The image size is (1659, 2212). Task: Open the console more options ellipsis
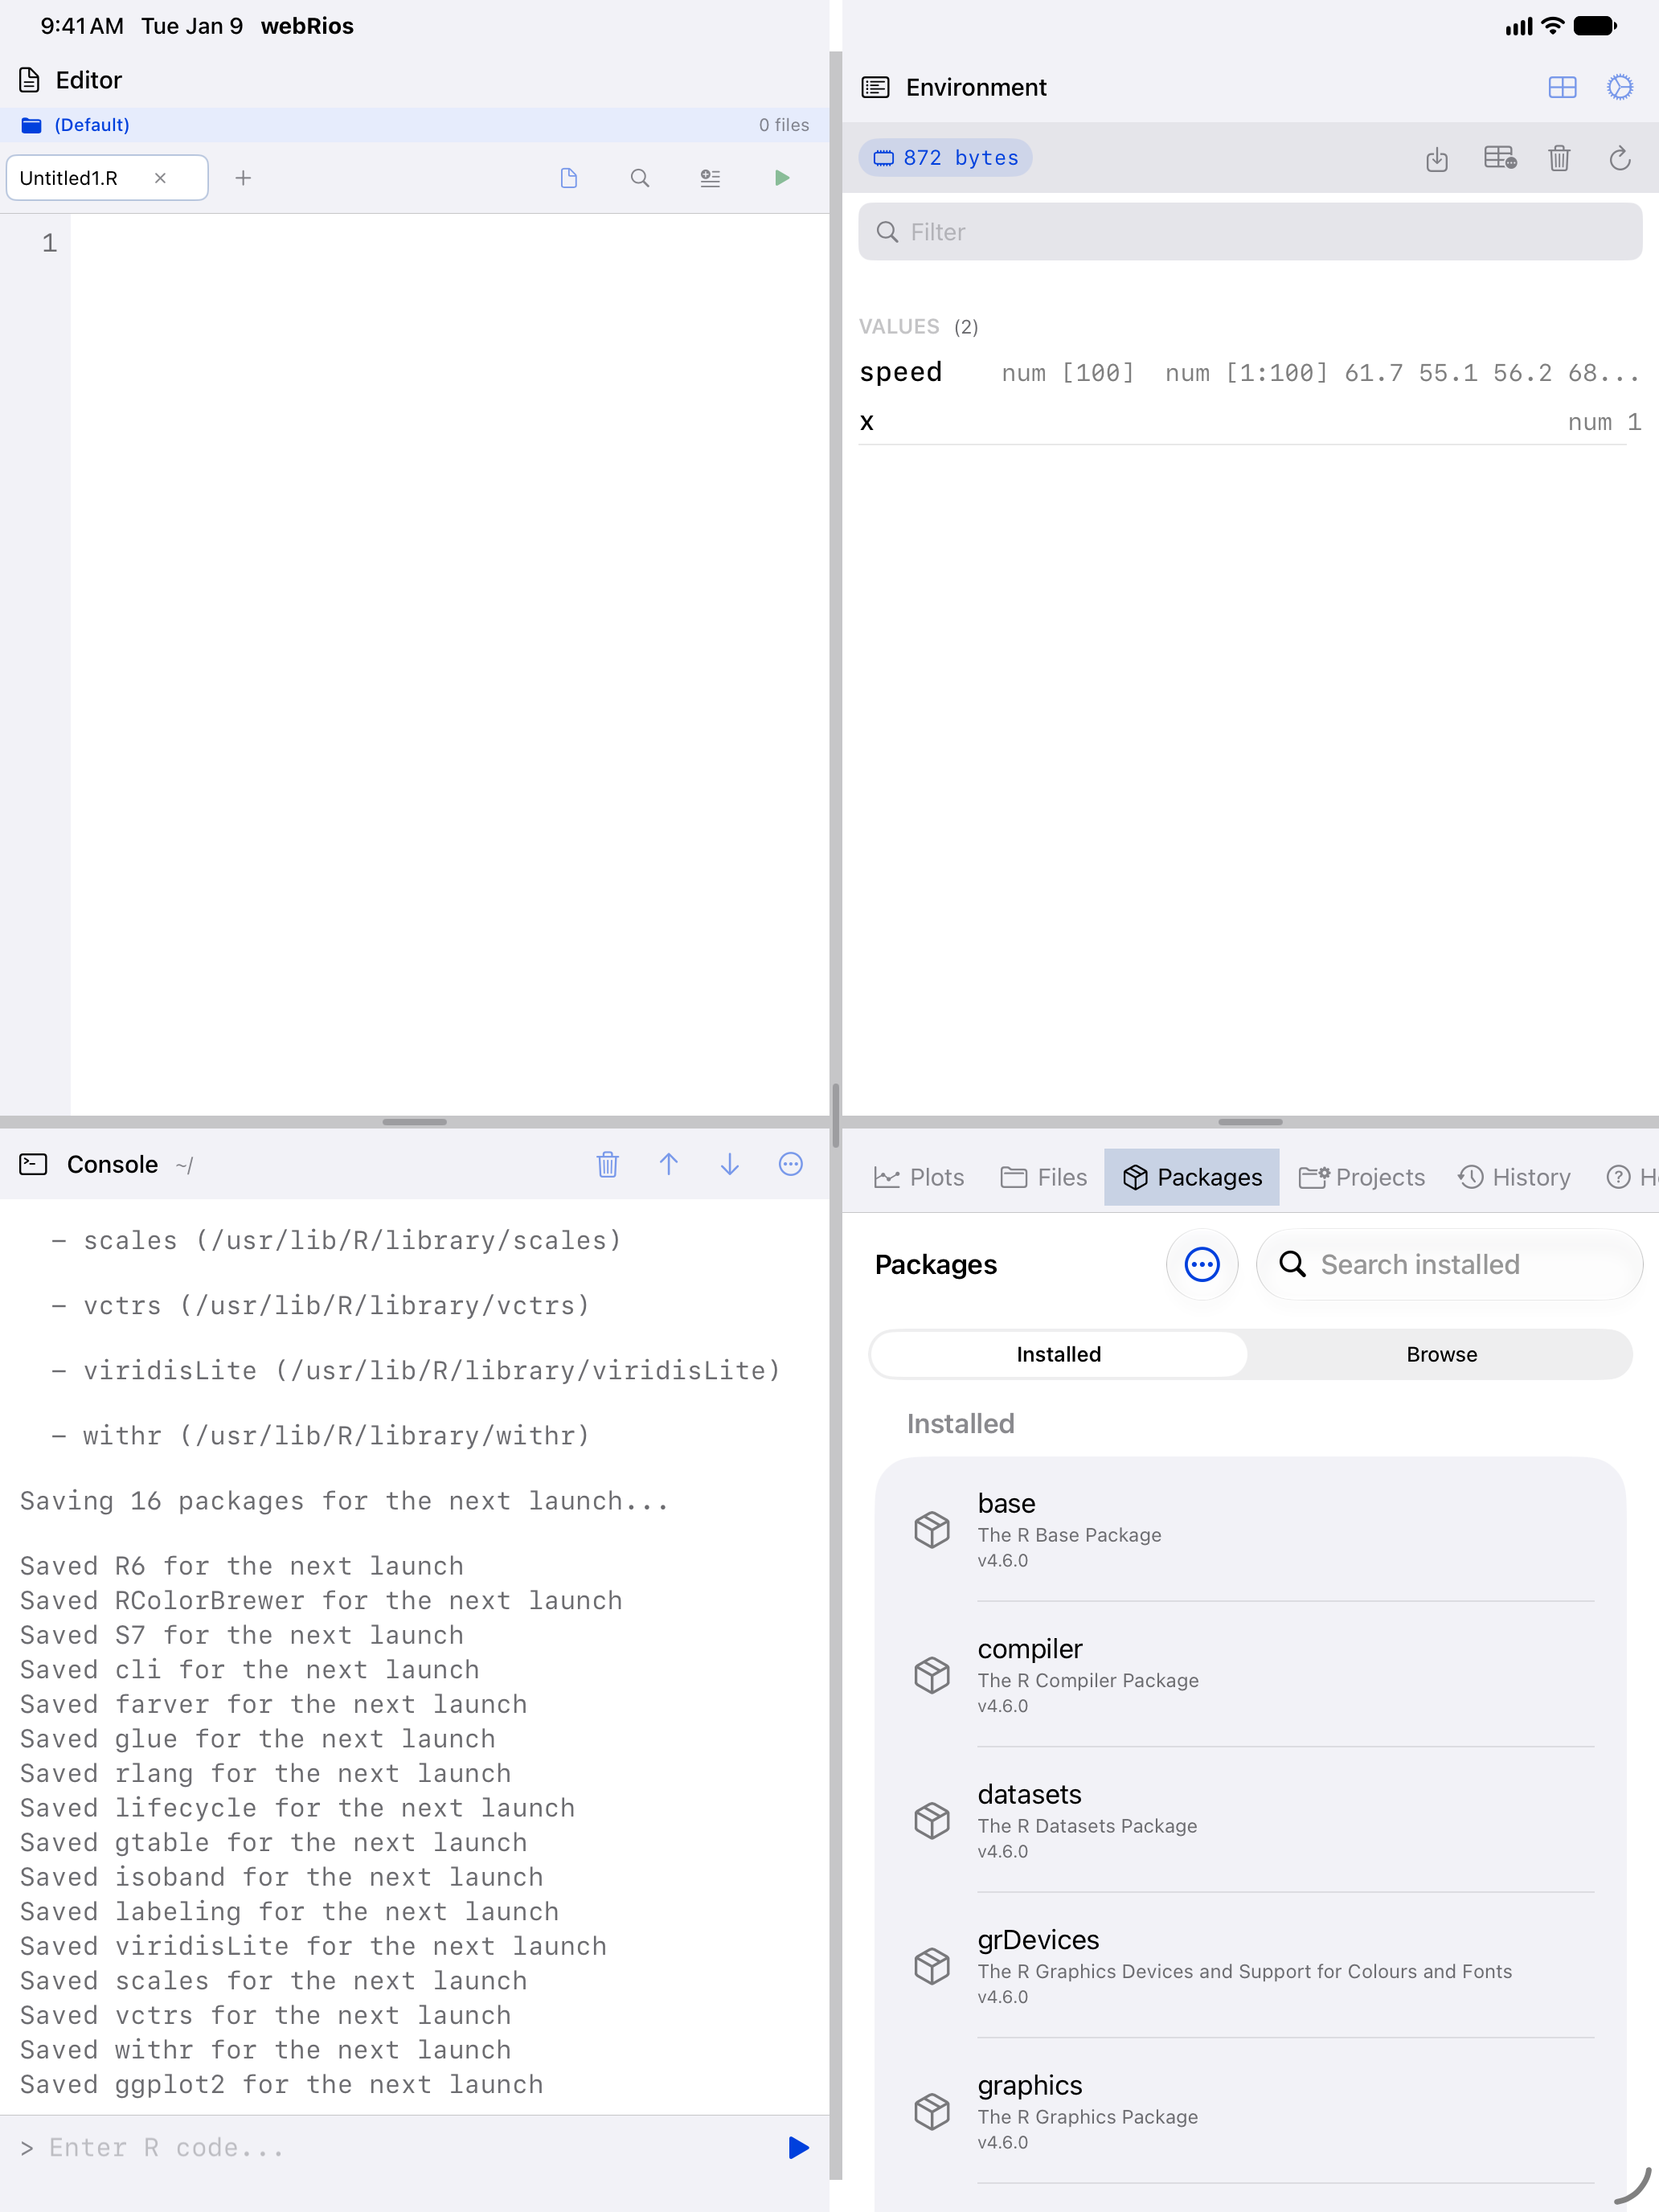[791, 1164]
